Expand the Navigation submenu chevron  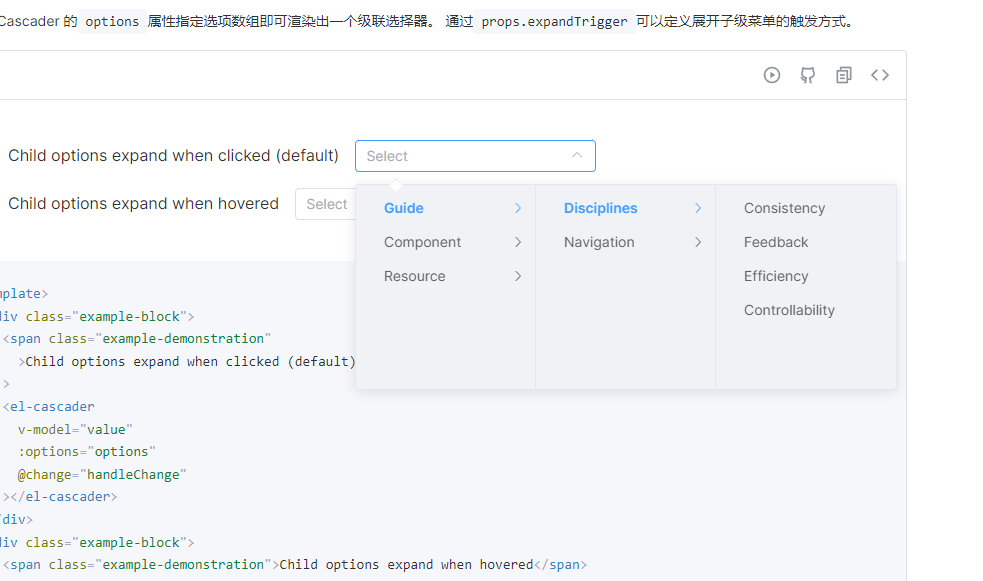[697, 242]
